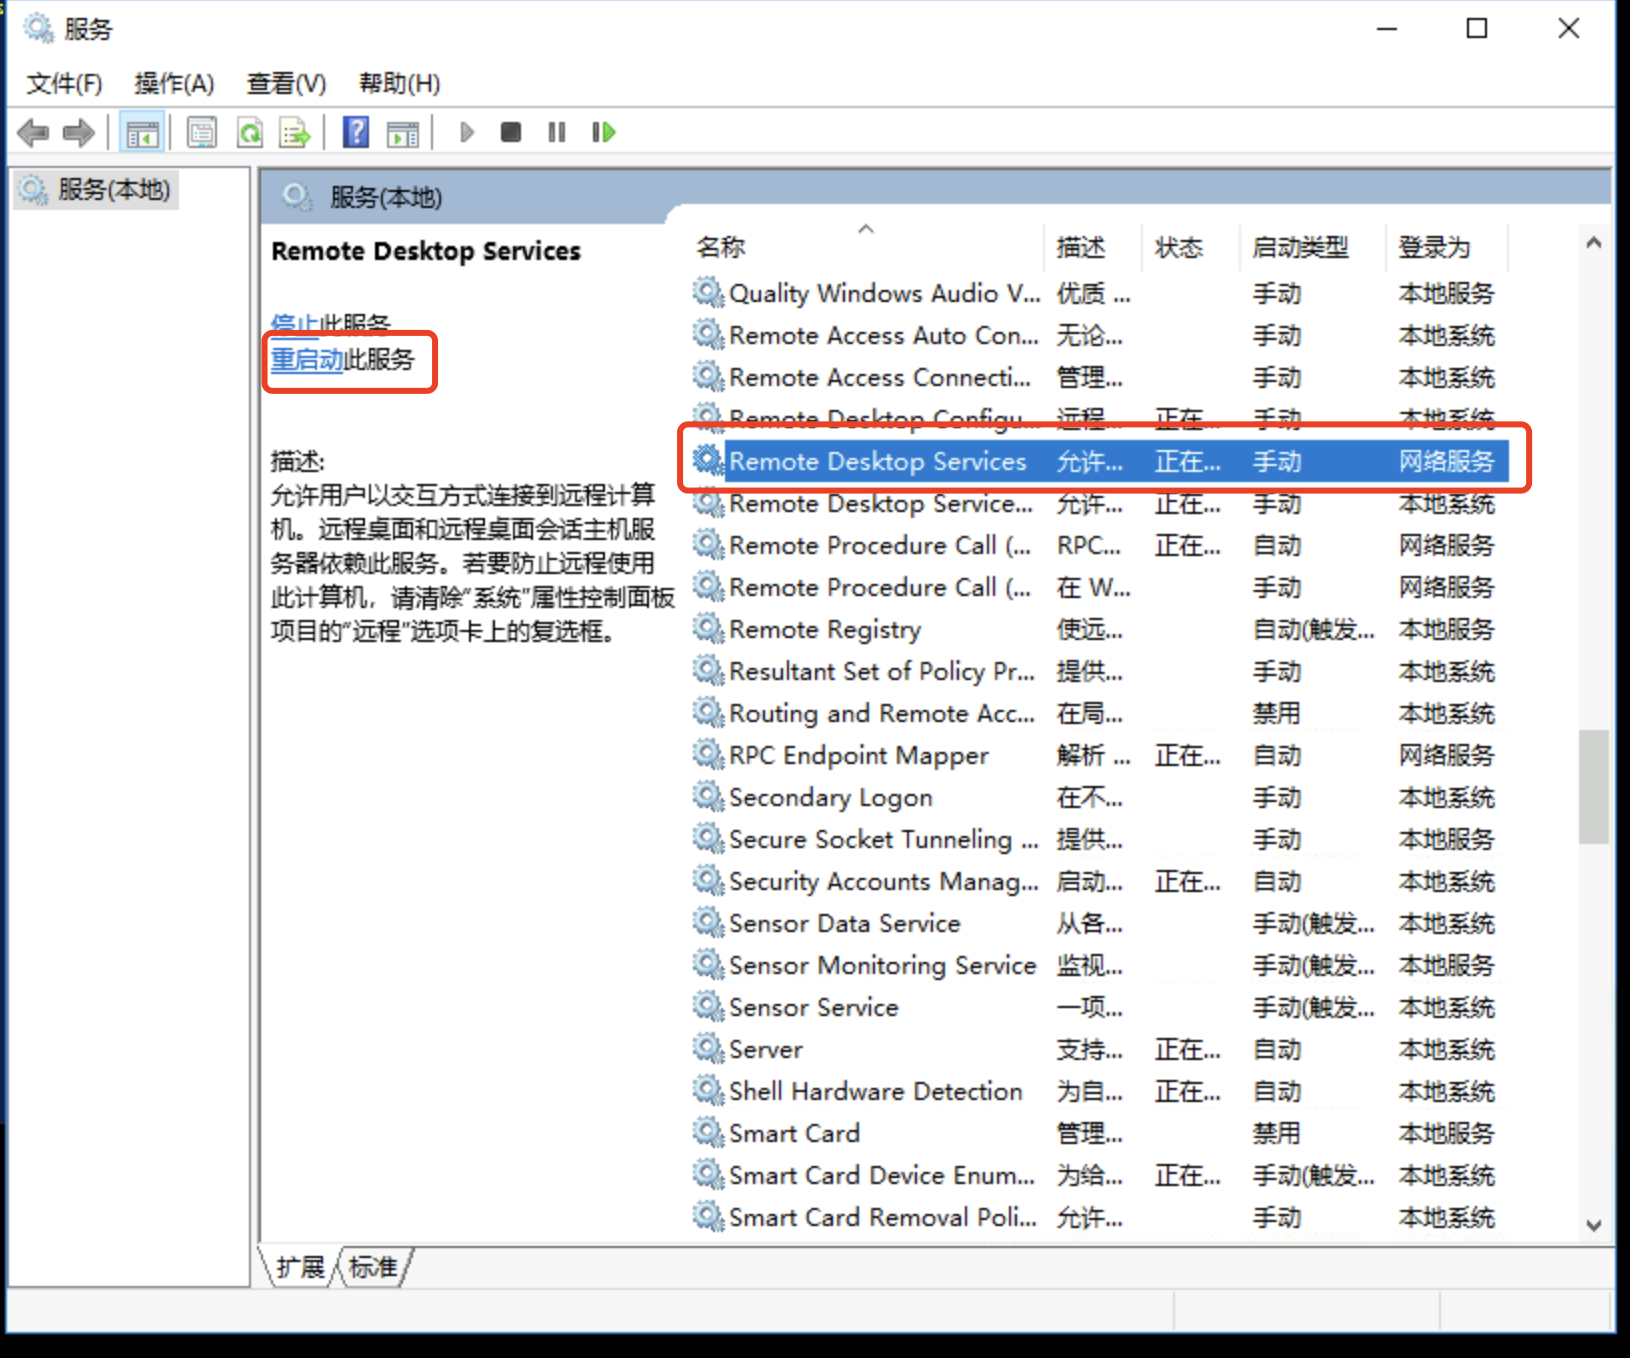Image resolution: width=1630 pixels, height=1358 pixels.
Task: Click the Back arrow in the toolbar
Action: click(x=33, y=132)
